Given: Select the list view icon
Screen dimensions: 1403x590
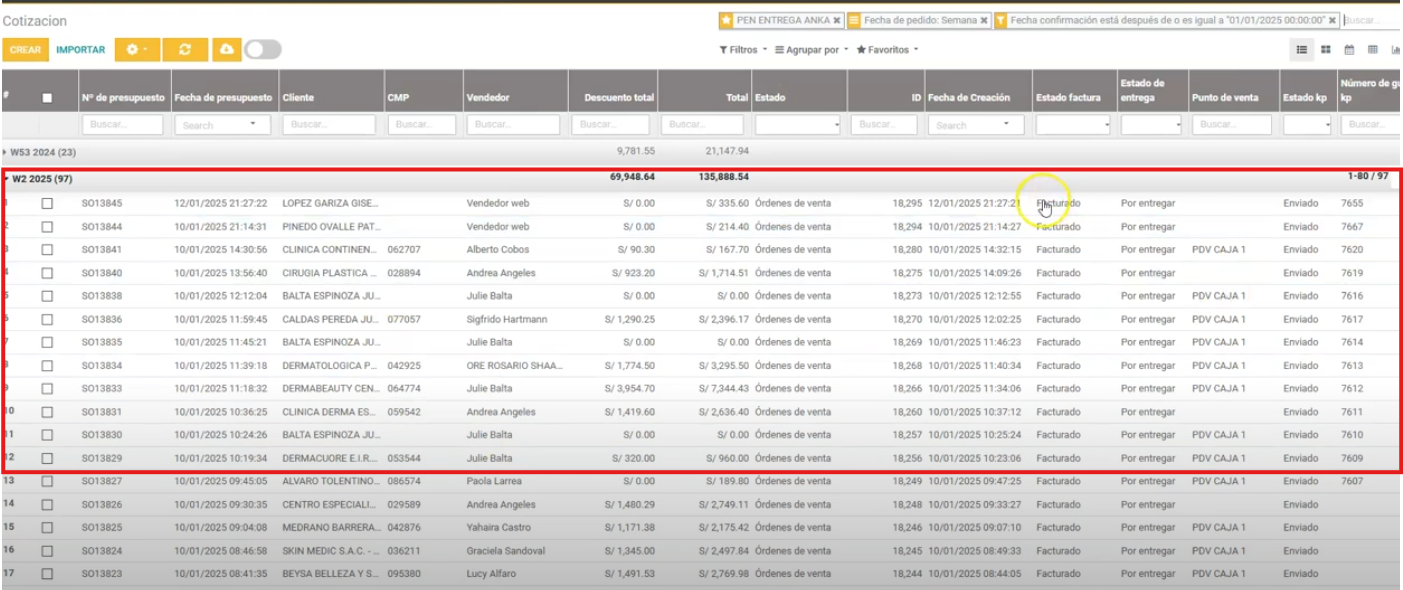Looking at the screenshot, I should (1302, 49).
